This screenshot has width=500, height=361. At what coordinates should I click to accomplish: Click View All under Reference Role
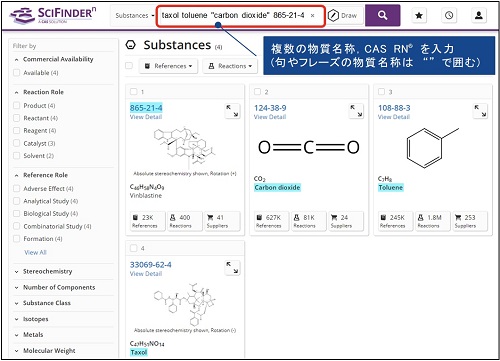35,252
